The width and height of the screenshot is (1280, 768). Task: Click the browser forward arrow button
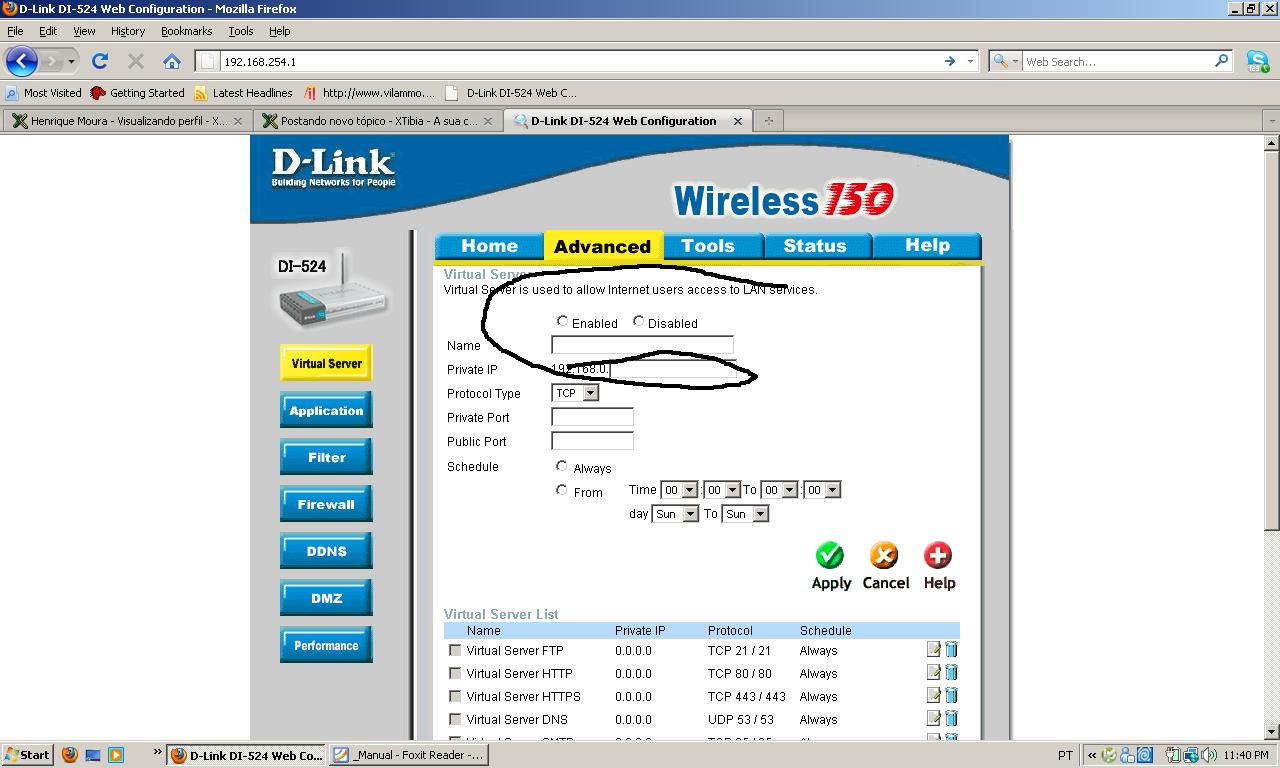(x=52, y=61)
